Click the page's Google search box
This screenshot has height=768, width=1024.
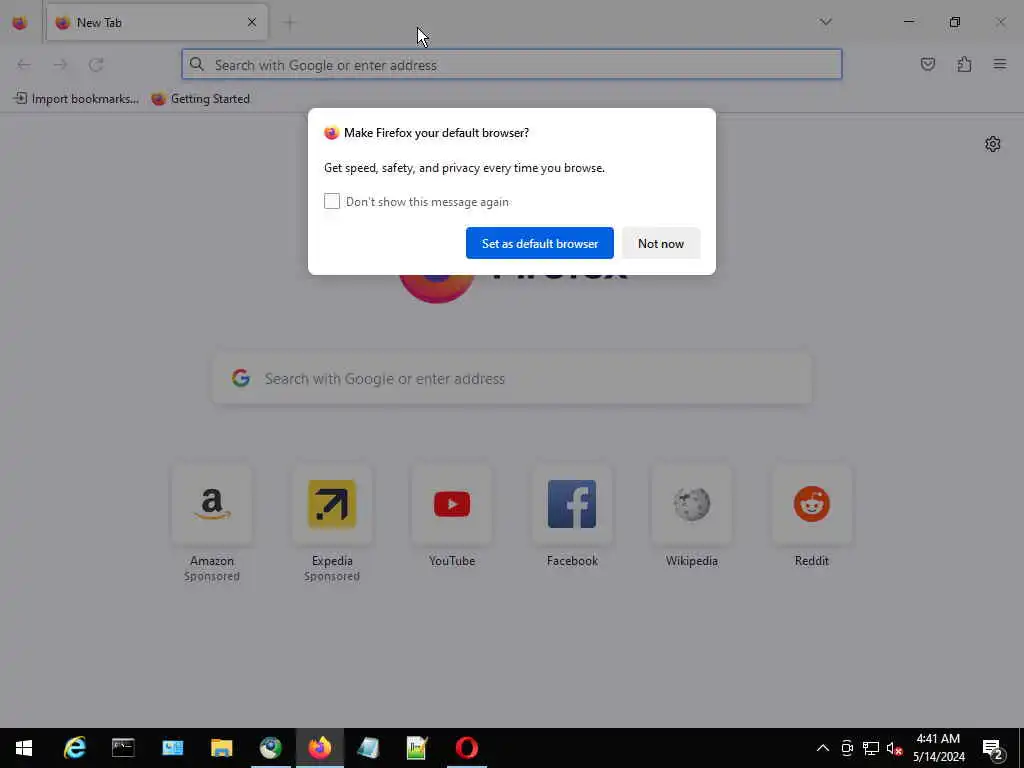512,378
